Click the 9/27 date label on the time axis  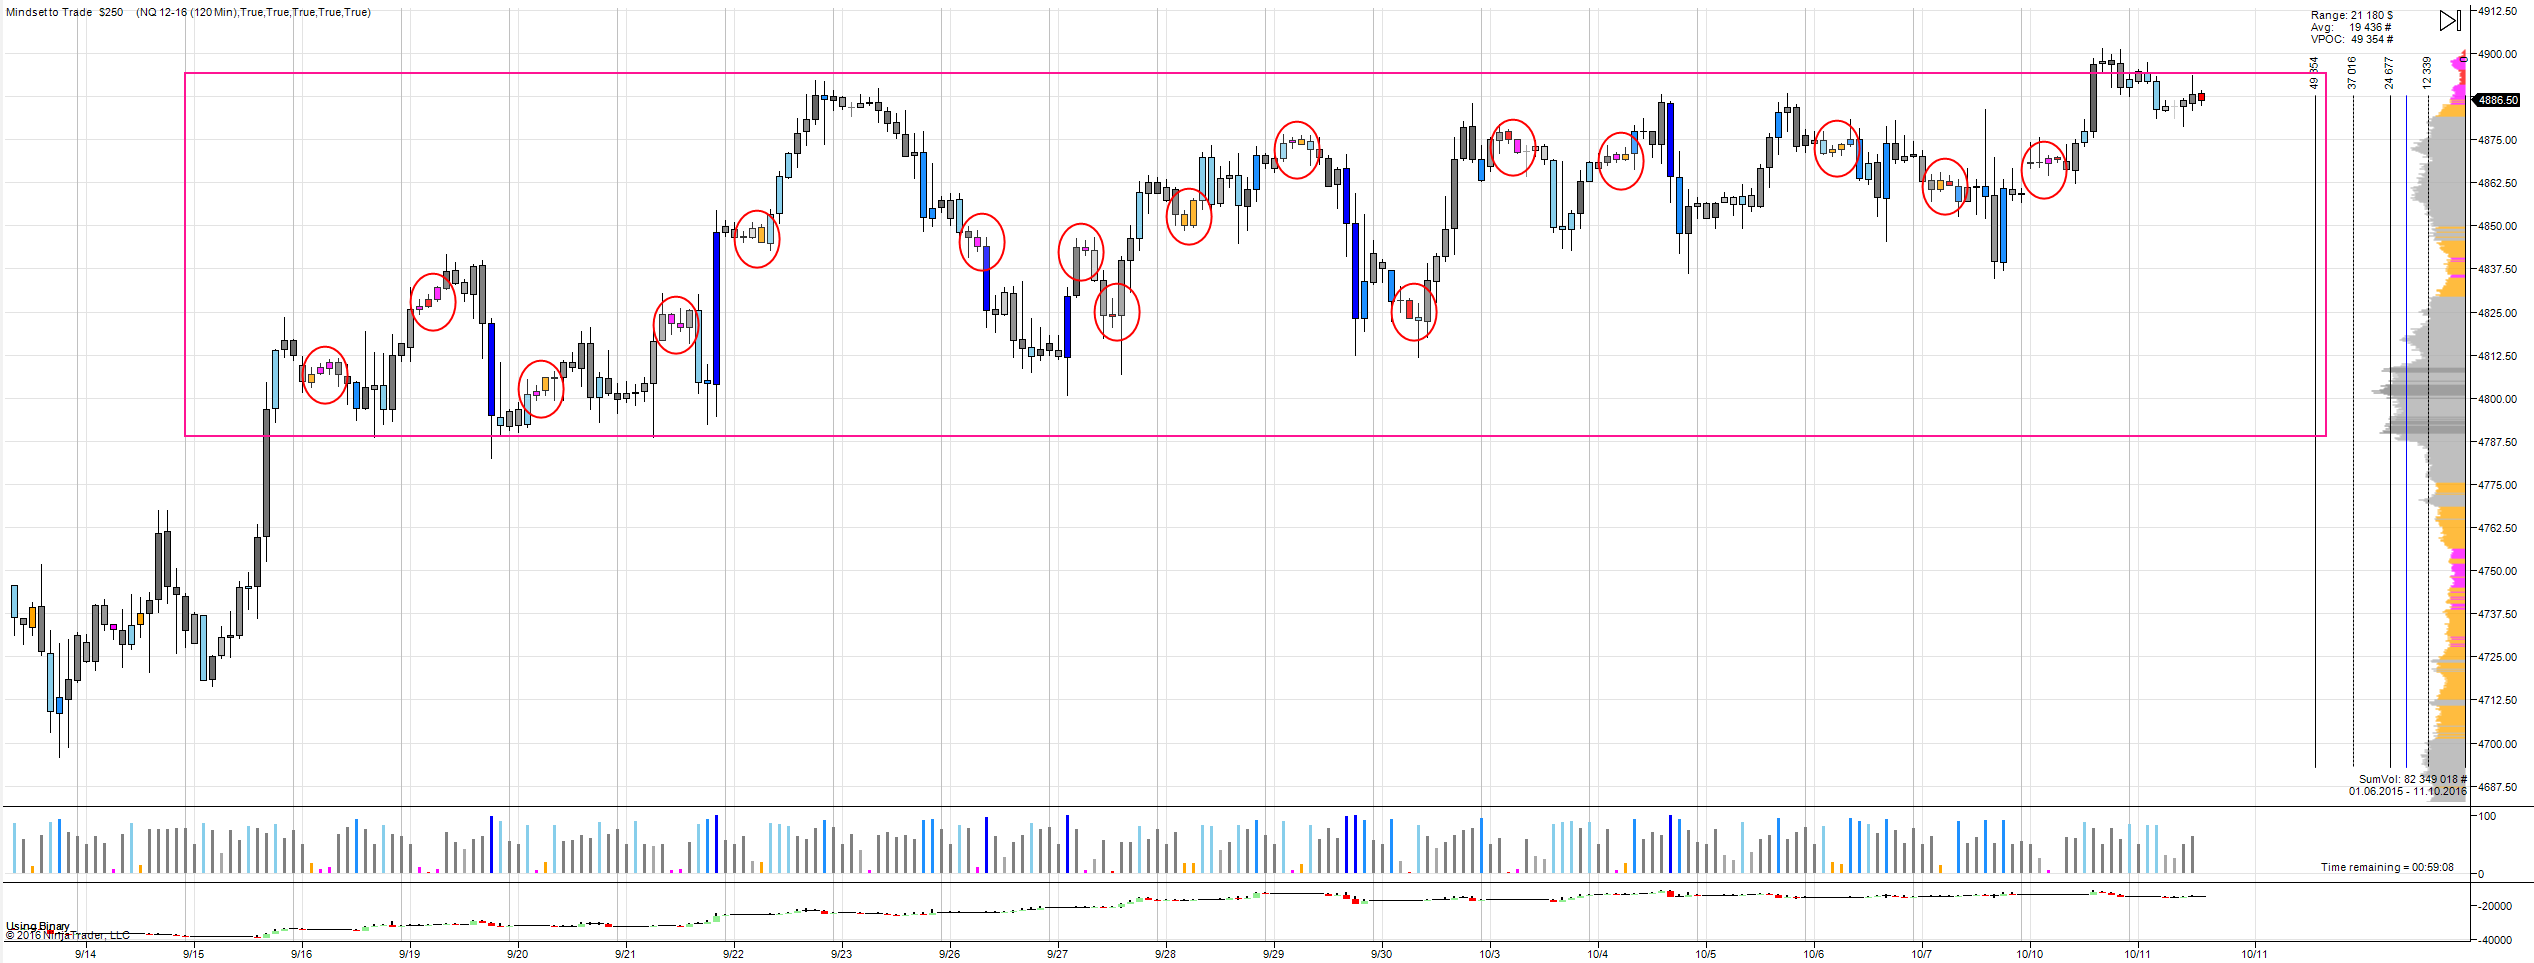click(x=1058, y=954)
